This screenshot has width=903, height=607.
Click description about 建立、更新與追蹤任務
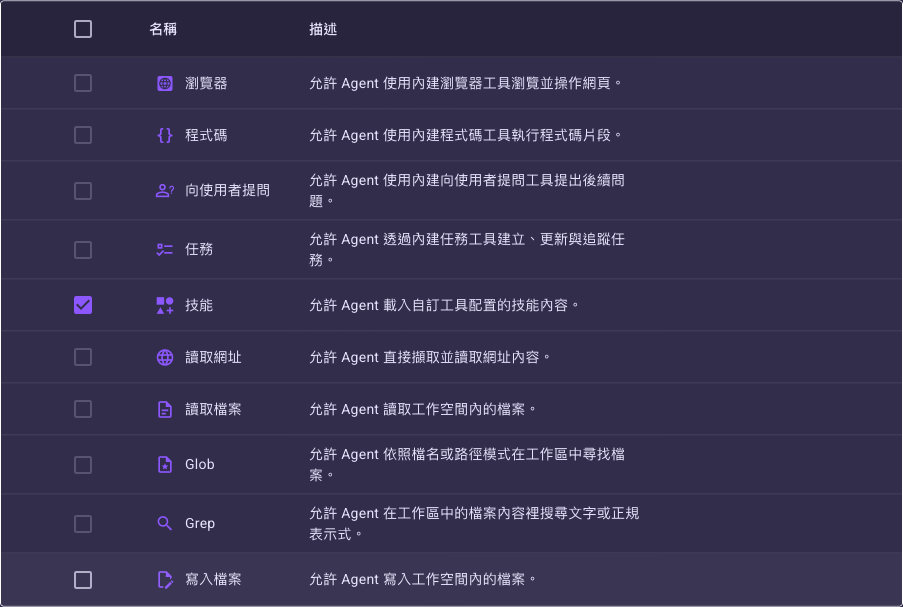467,249
